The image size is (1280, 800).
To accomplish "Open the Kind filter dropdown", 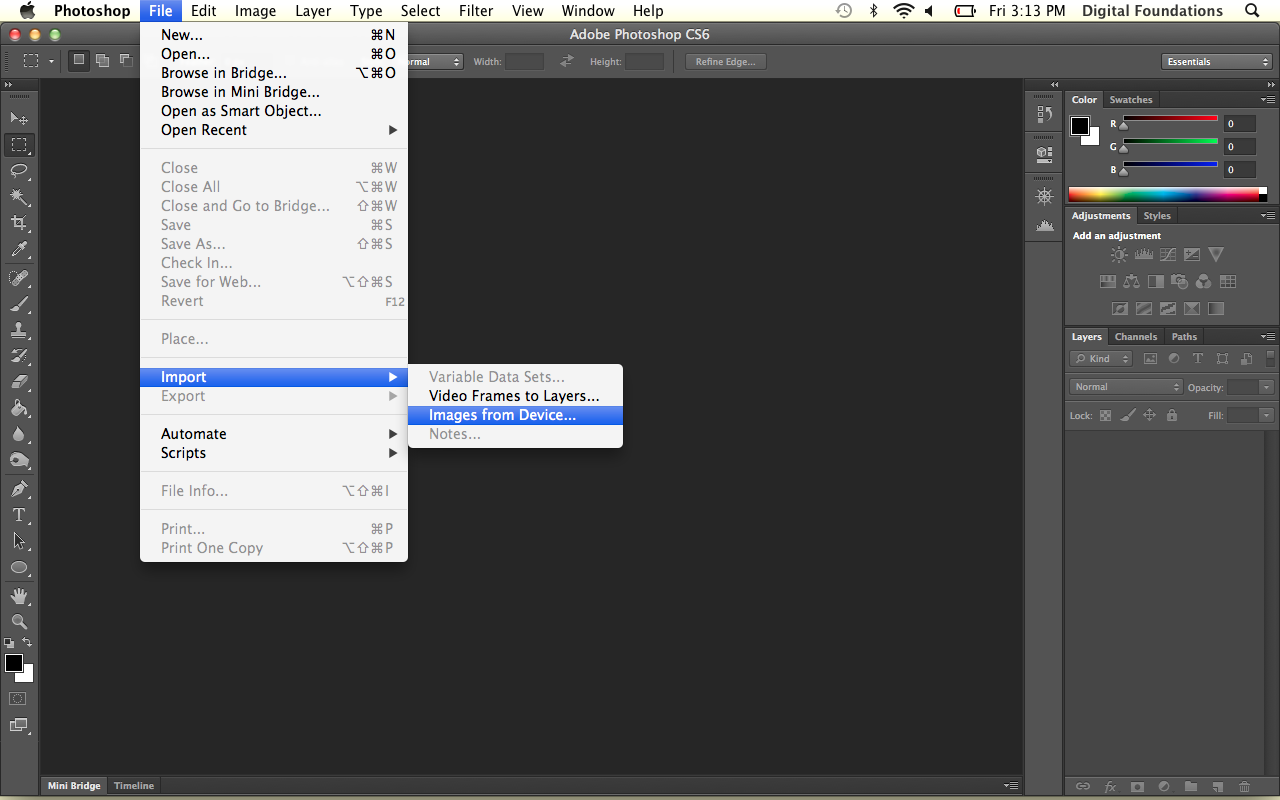I will pos(1101,359).
